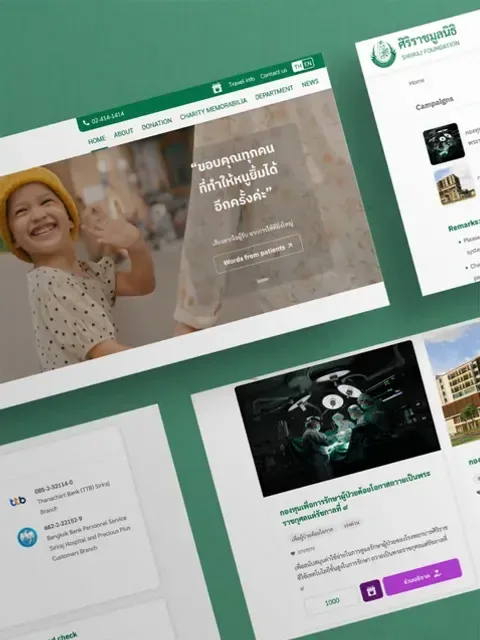Open the DEPARTMENT menu item

tap(274, 93)
